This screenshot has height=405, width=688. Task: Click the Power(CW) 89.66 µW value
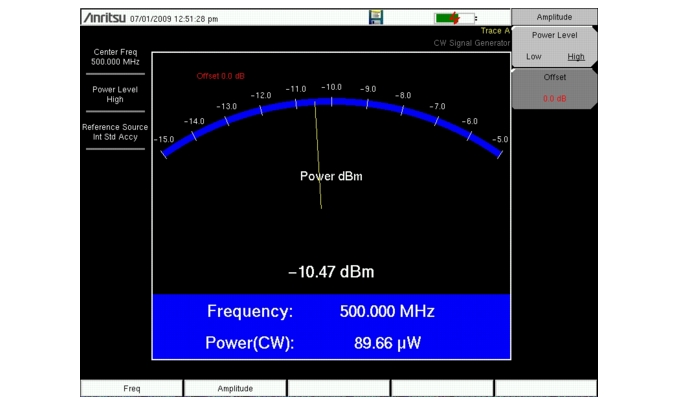[x=387, y=343]
